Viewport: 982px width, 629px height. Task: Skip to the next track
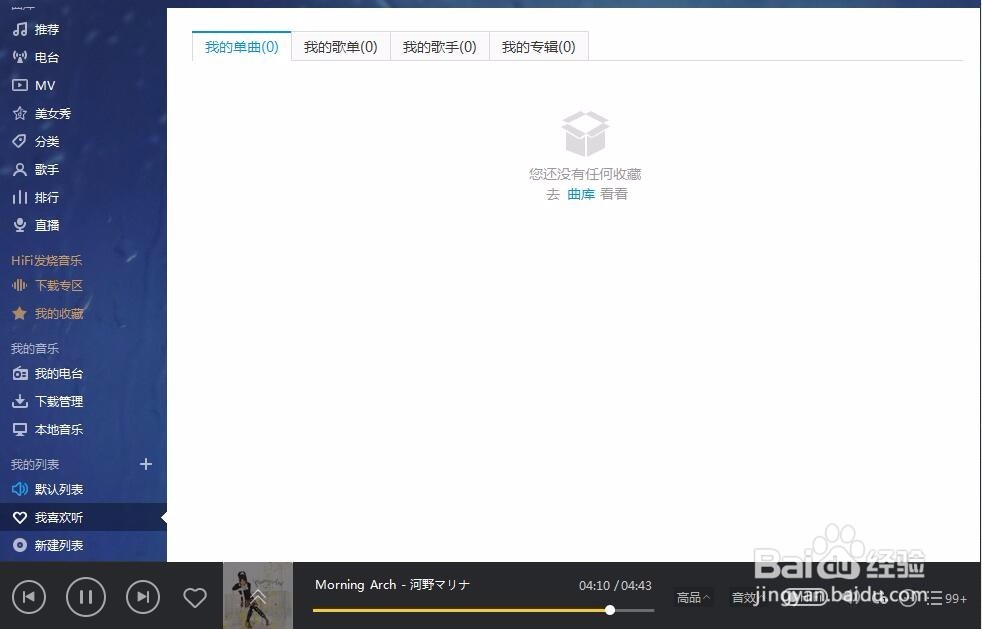[x=143, y=597]
